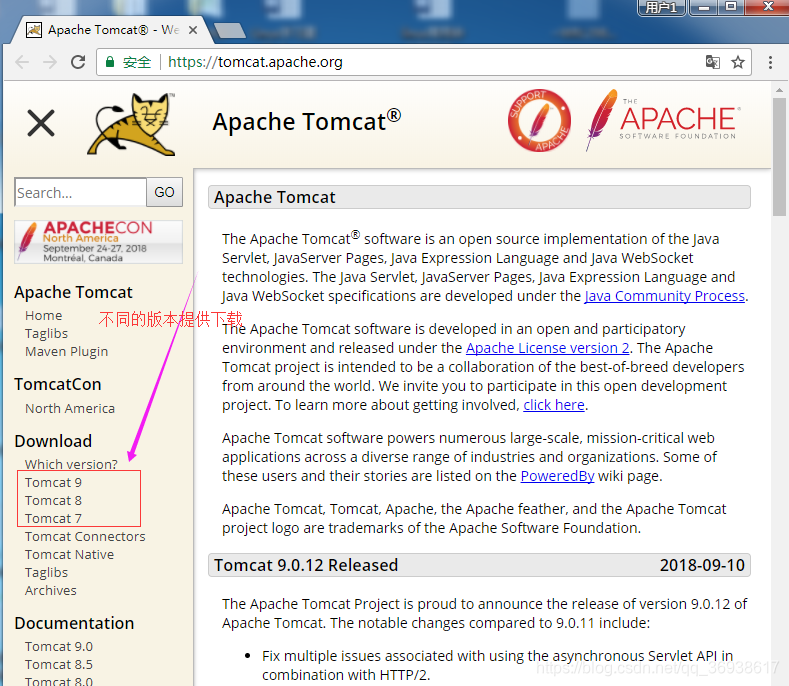
Task: Click the Documentation sidebar heading
Action: pyautogui.click(x=74, y=623)
